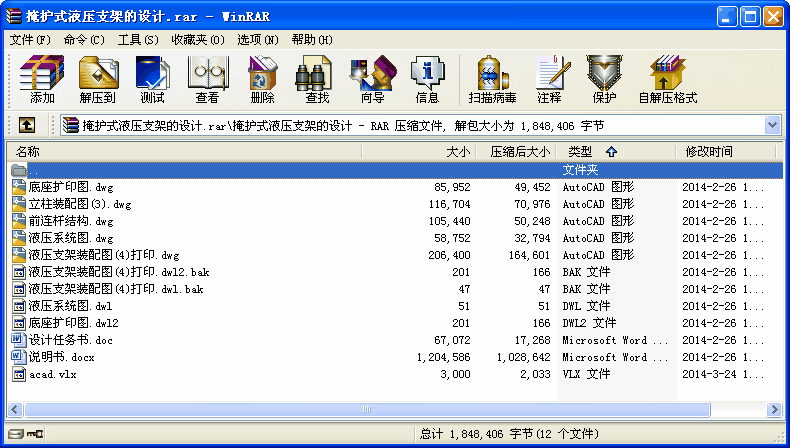Image resolution: width=790 pixels, height=448 pixels.
Task: Click the icon of 液压系统图.dwl
Action: point(19,306)
